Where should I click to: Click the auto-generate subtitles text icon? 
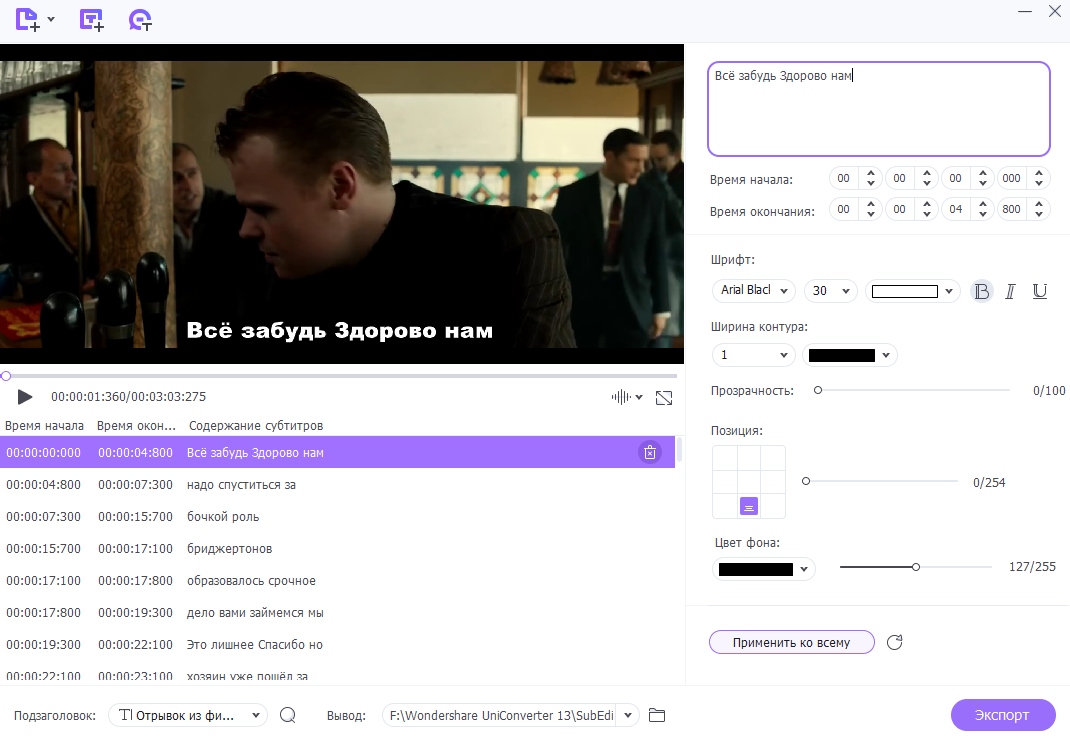[x=140, y=20]
